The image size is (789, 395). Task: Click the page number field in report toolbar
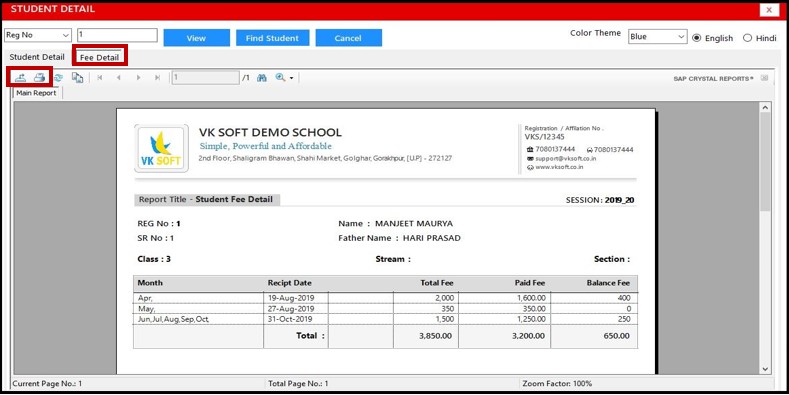tap(206, 77)
